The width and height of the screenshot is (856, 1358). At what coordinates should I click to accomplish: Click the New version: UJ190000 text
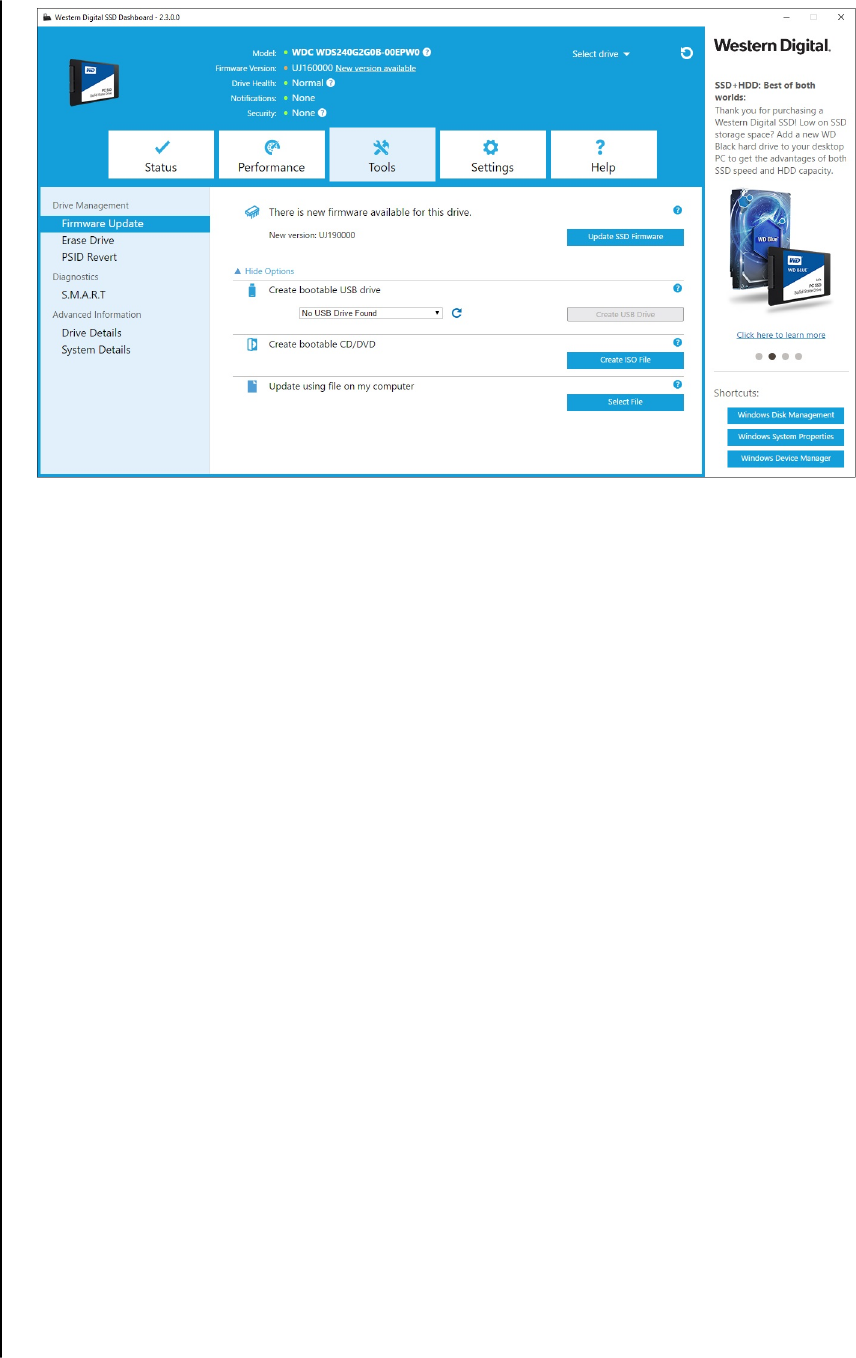pos(312,235)
